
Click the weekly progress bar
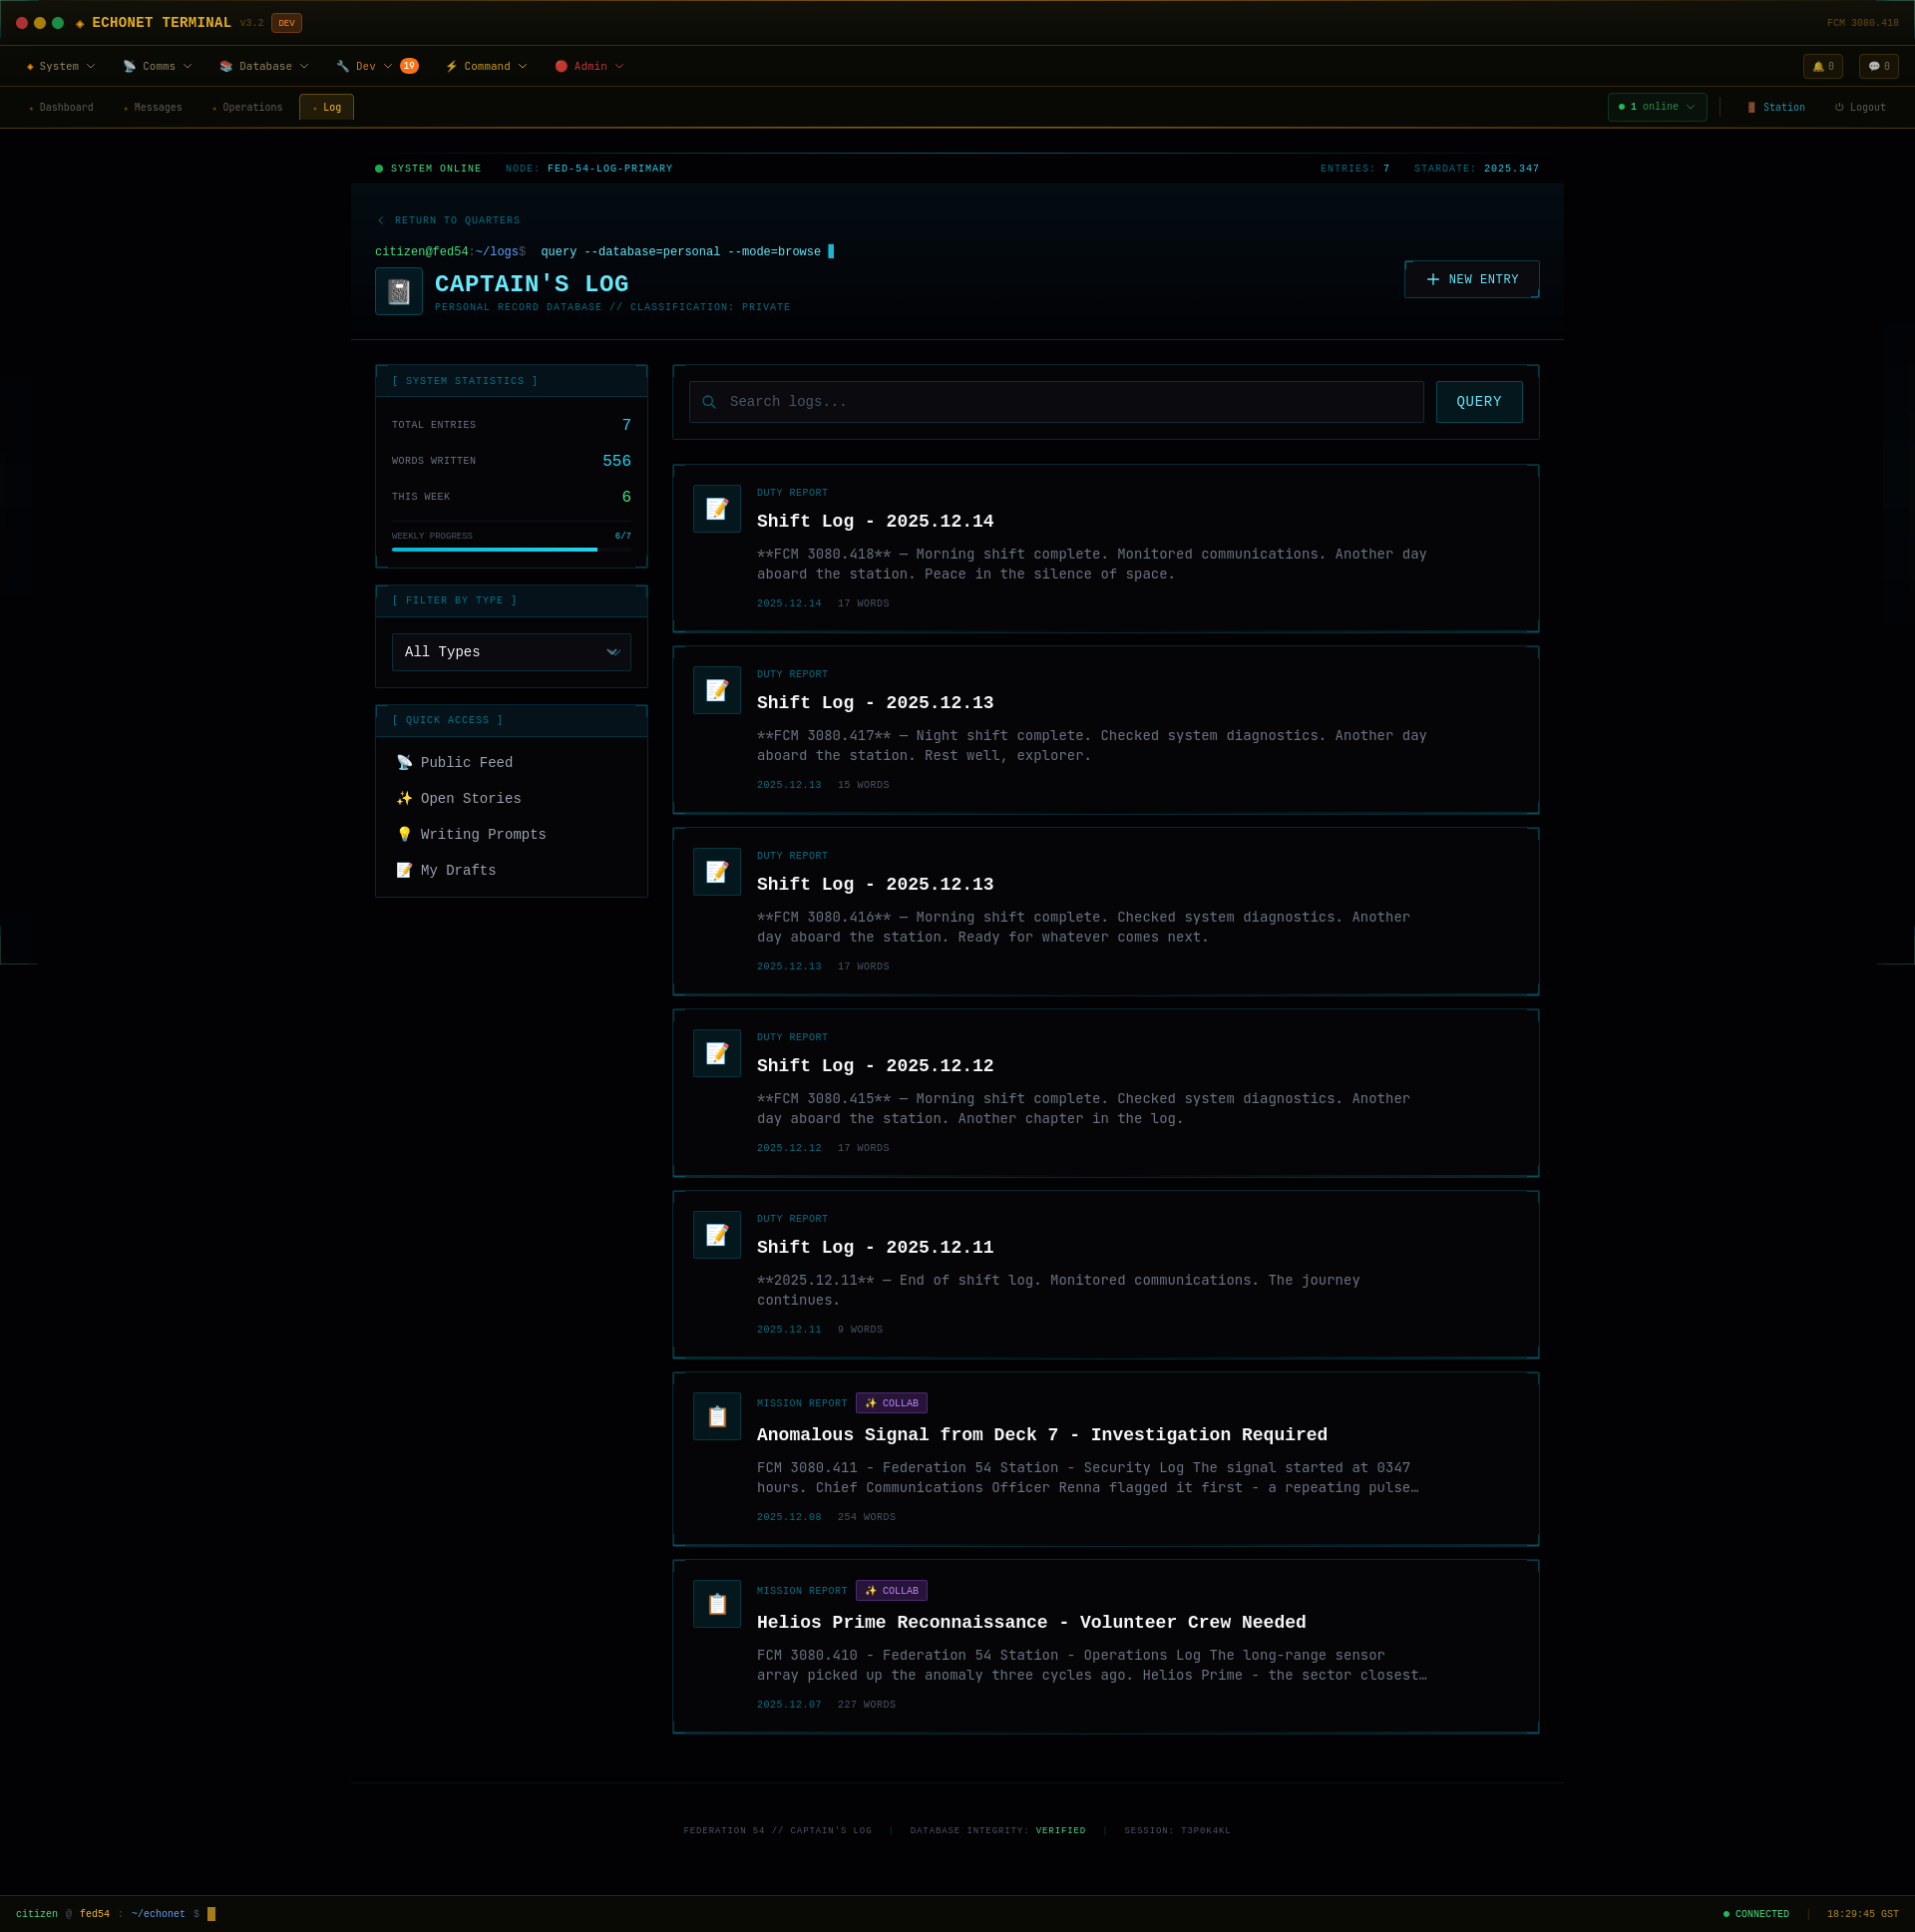tap(511, 550)
